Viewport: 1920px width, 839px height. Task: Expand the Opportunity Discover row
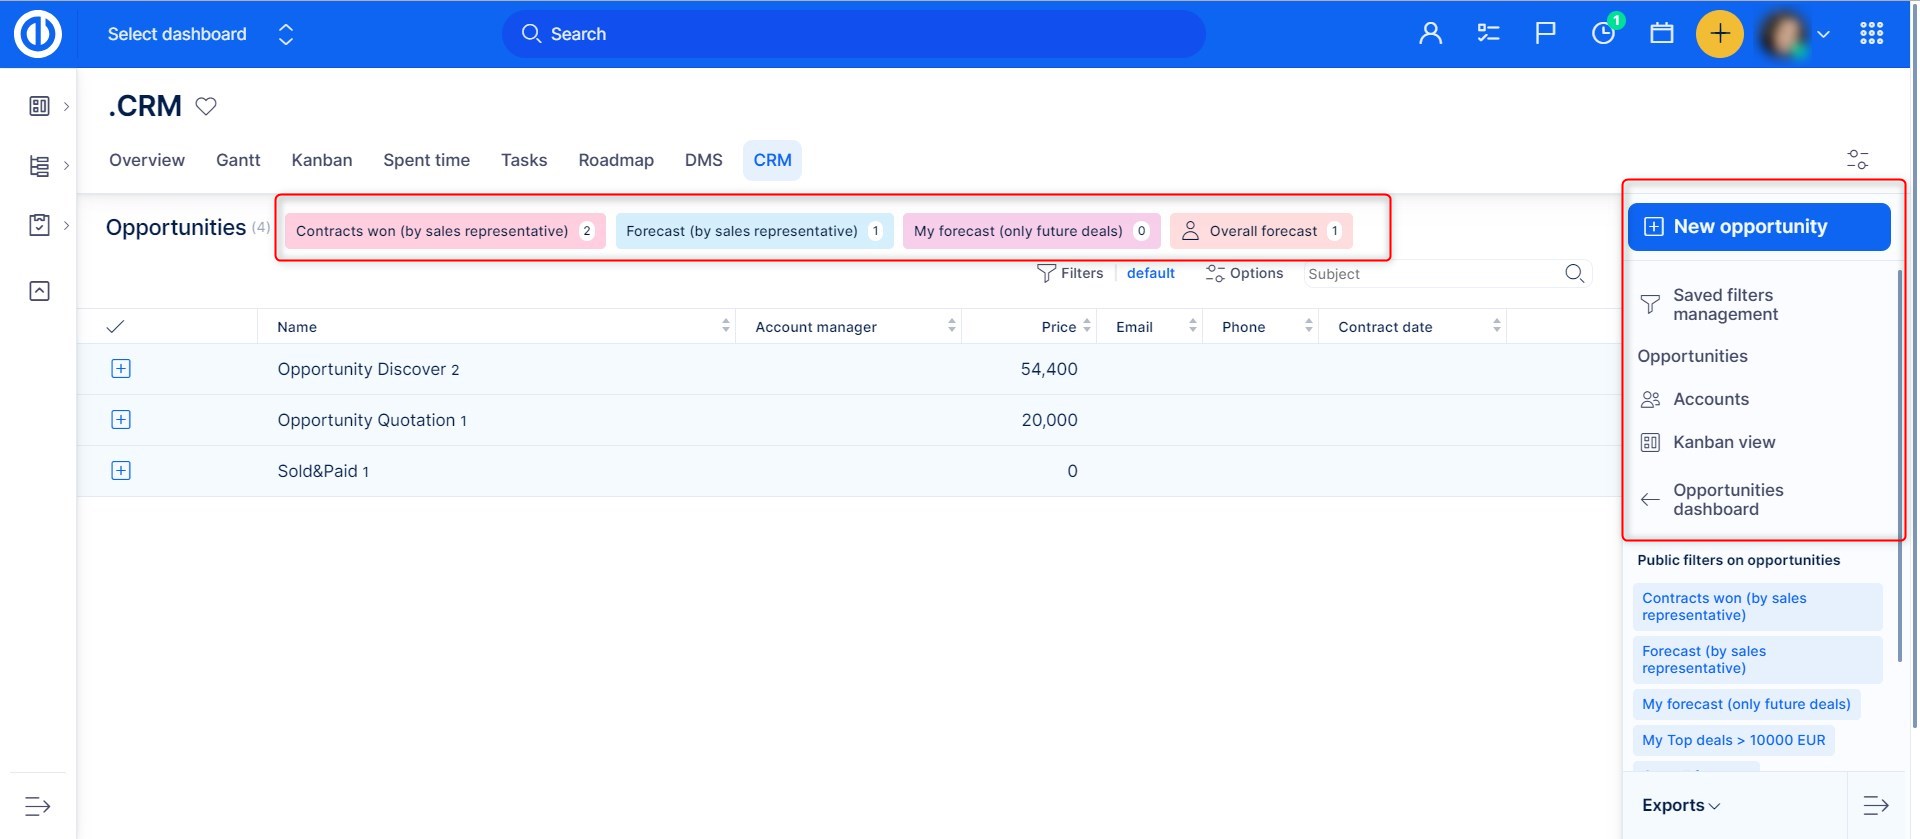(x=121, y=369)
